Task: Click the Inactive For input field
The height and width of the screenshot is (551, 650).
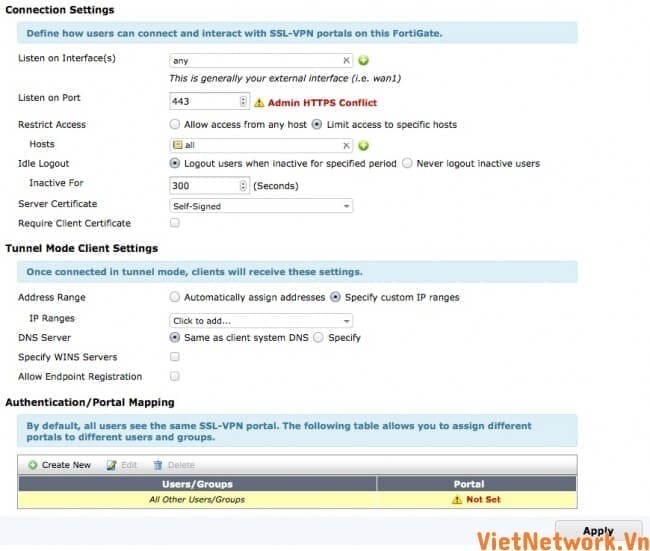Action: 209,186
